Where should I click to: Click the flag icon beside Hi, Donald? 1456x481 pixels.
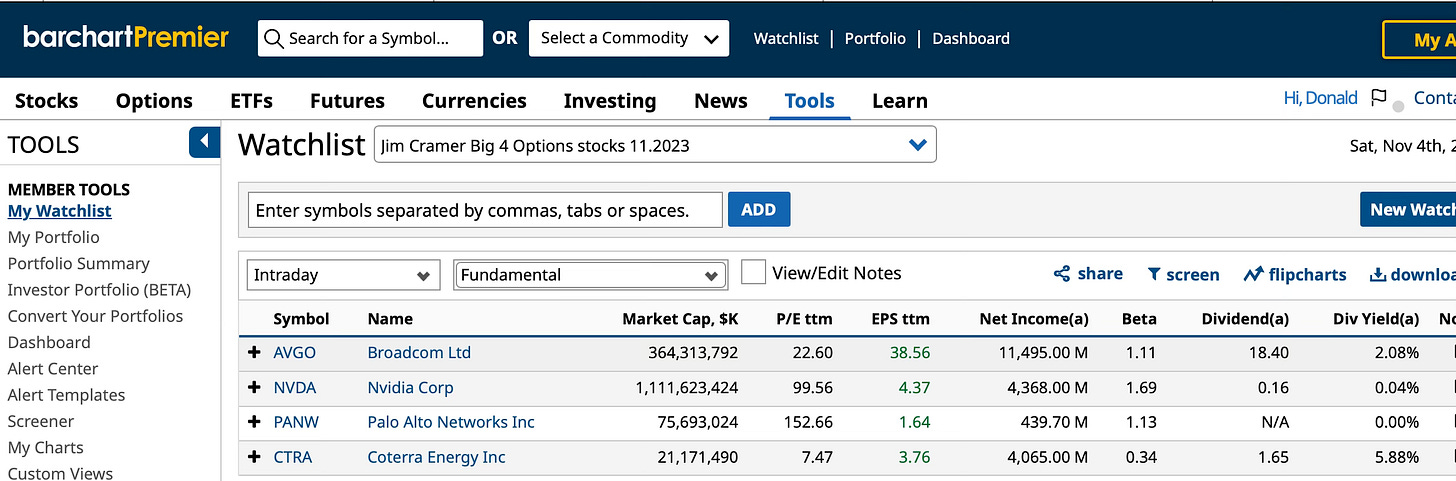pyautogui.click(x=1379, y=98)
